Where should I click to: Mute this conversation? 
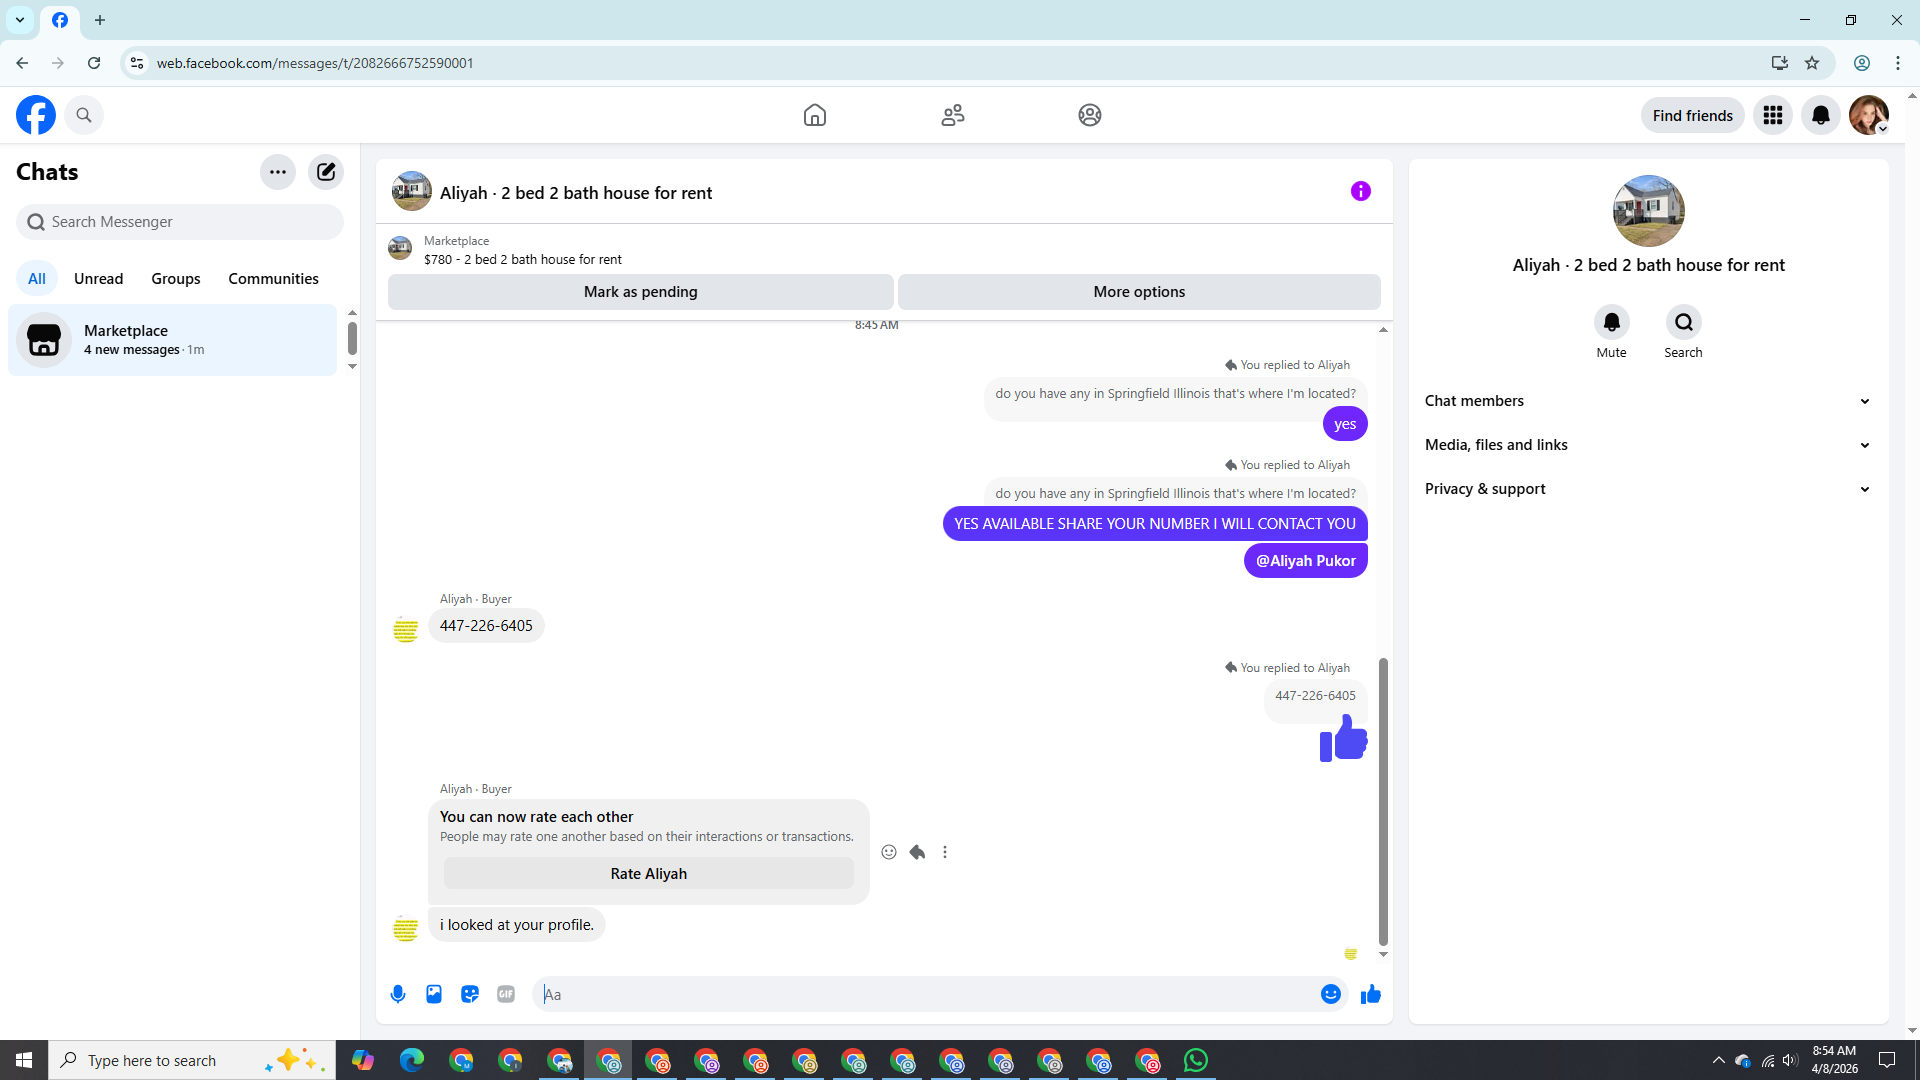click(1611, 323)
